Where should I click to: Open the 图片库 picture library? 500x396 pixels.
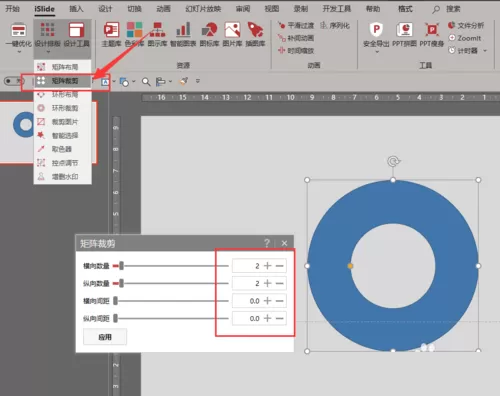click(x=232, y=34)
